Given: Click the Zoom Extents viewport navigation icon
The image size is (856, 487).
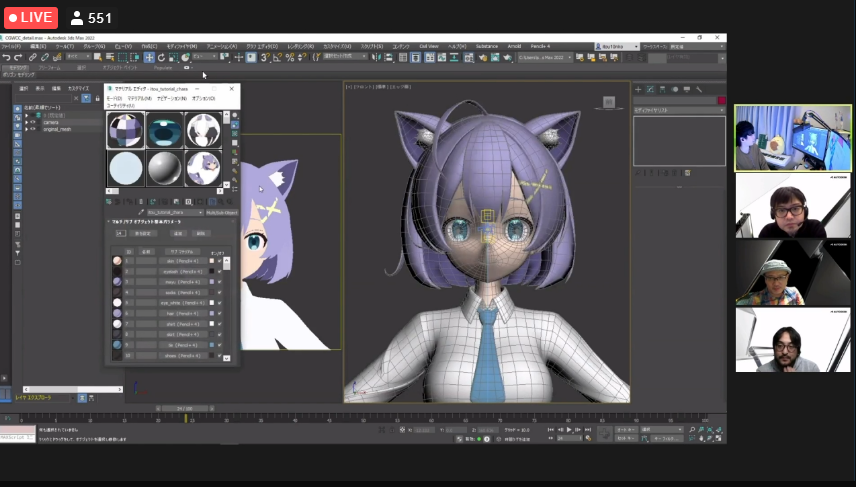Looking at the screenshot, I should 710,430.
